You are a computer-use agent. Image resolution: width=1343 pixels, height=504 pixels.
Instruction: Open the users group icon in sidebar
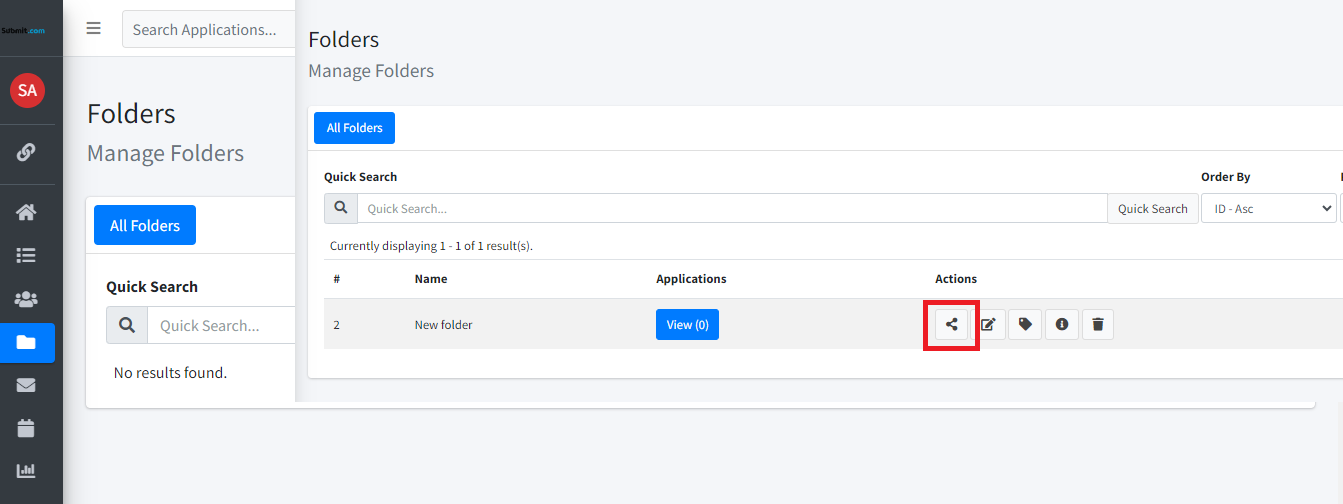[27, 299]
